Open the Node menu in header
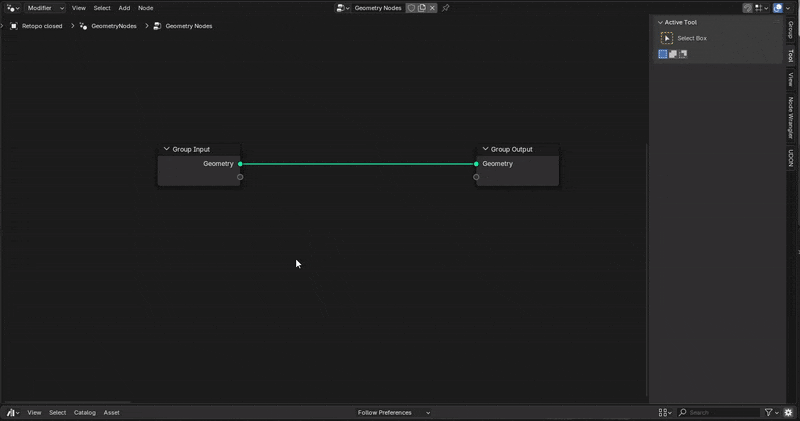The height and width of the screenshot is (421, 800). click(x=145, y=7)
